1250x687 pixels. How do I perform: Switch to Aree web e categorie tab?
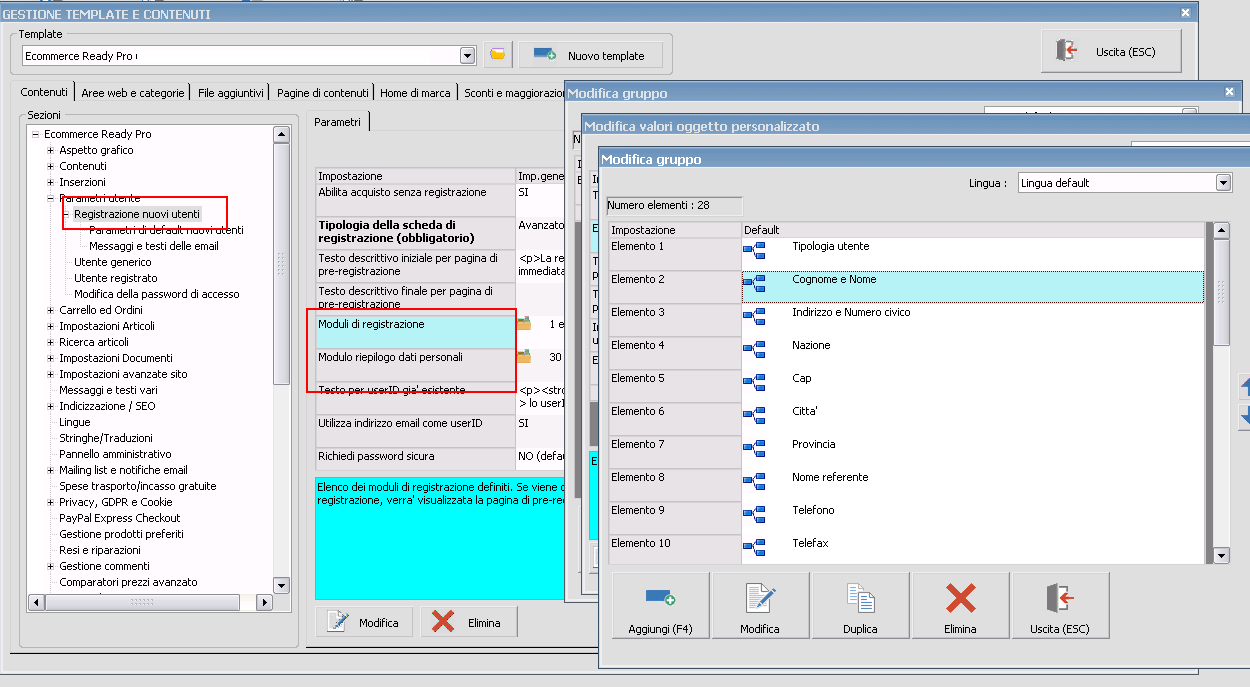pyautogui.click(x=133, y=93)
